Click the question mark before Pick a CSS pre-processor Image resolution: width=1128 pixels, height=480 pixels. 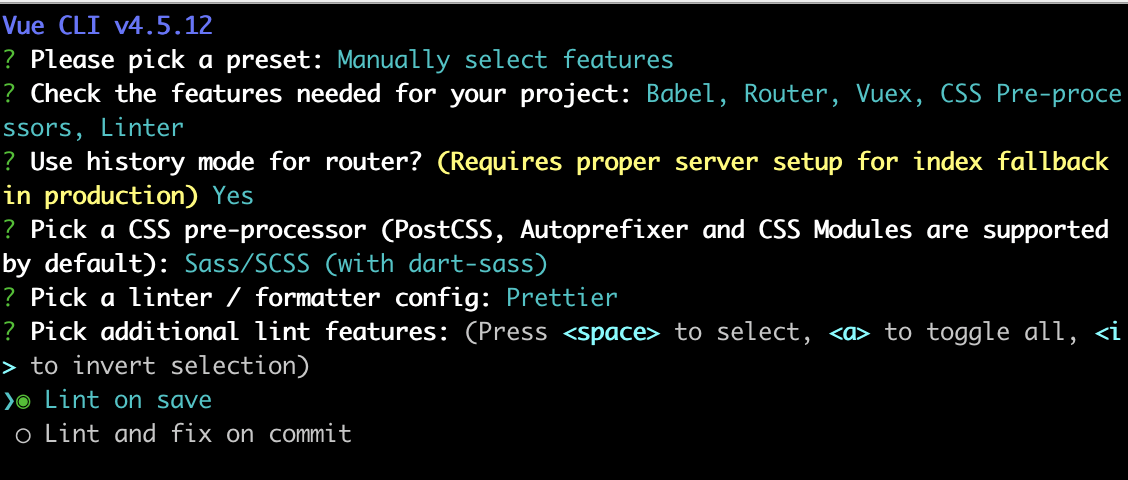(x=9, y=230)
